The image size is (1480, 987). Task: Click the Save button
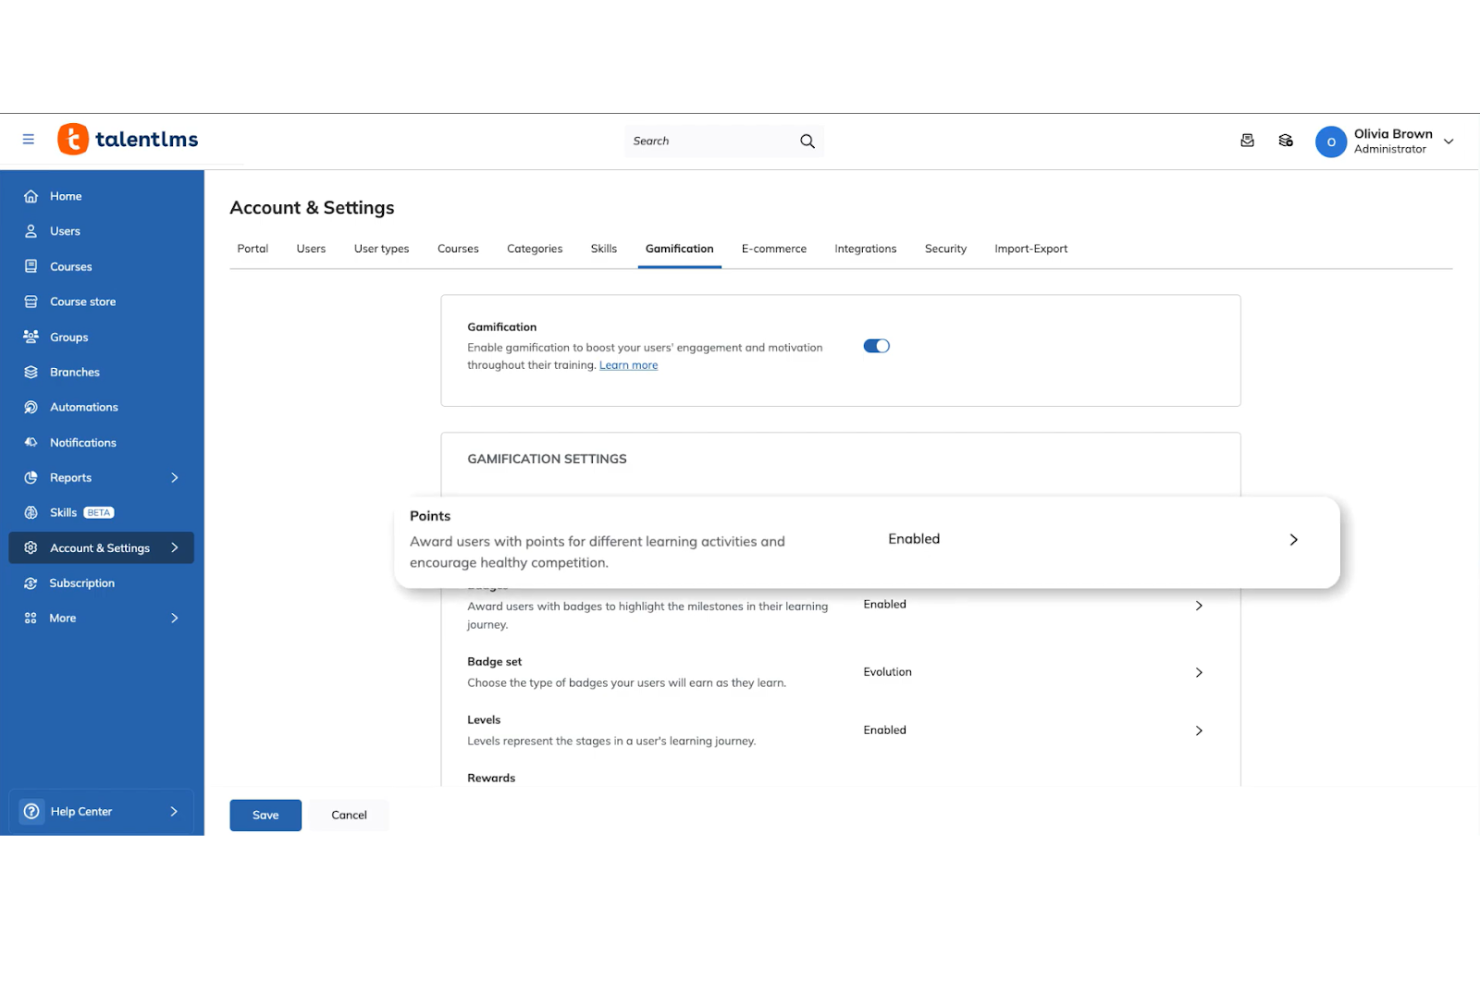point(264,815)
